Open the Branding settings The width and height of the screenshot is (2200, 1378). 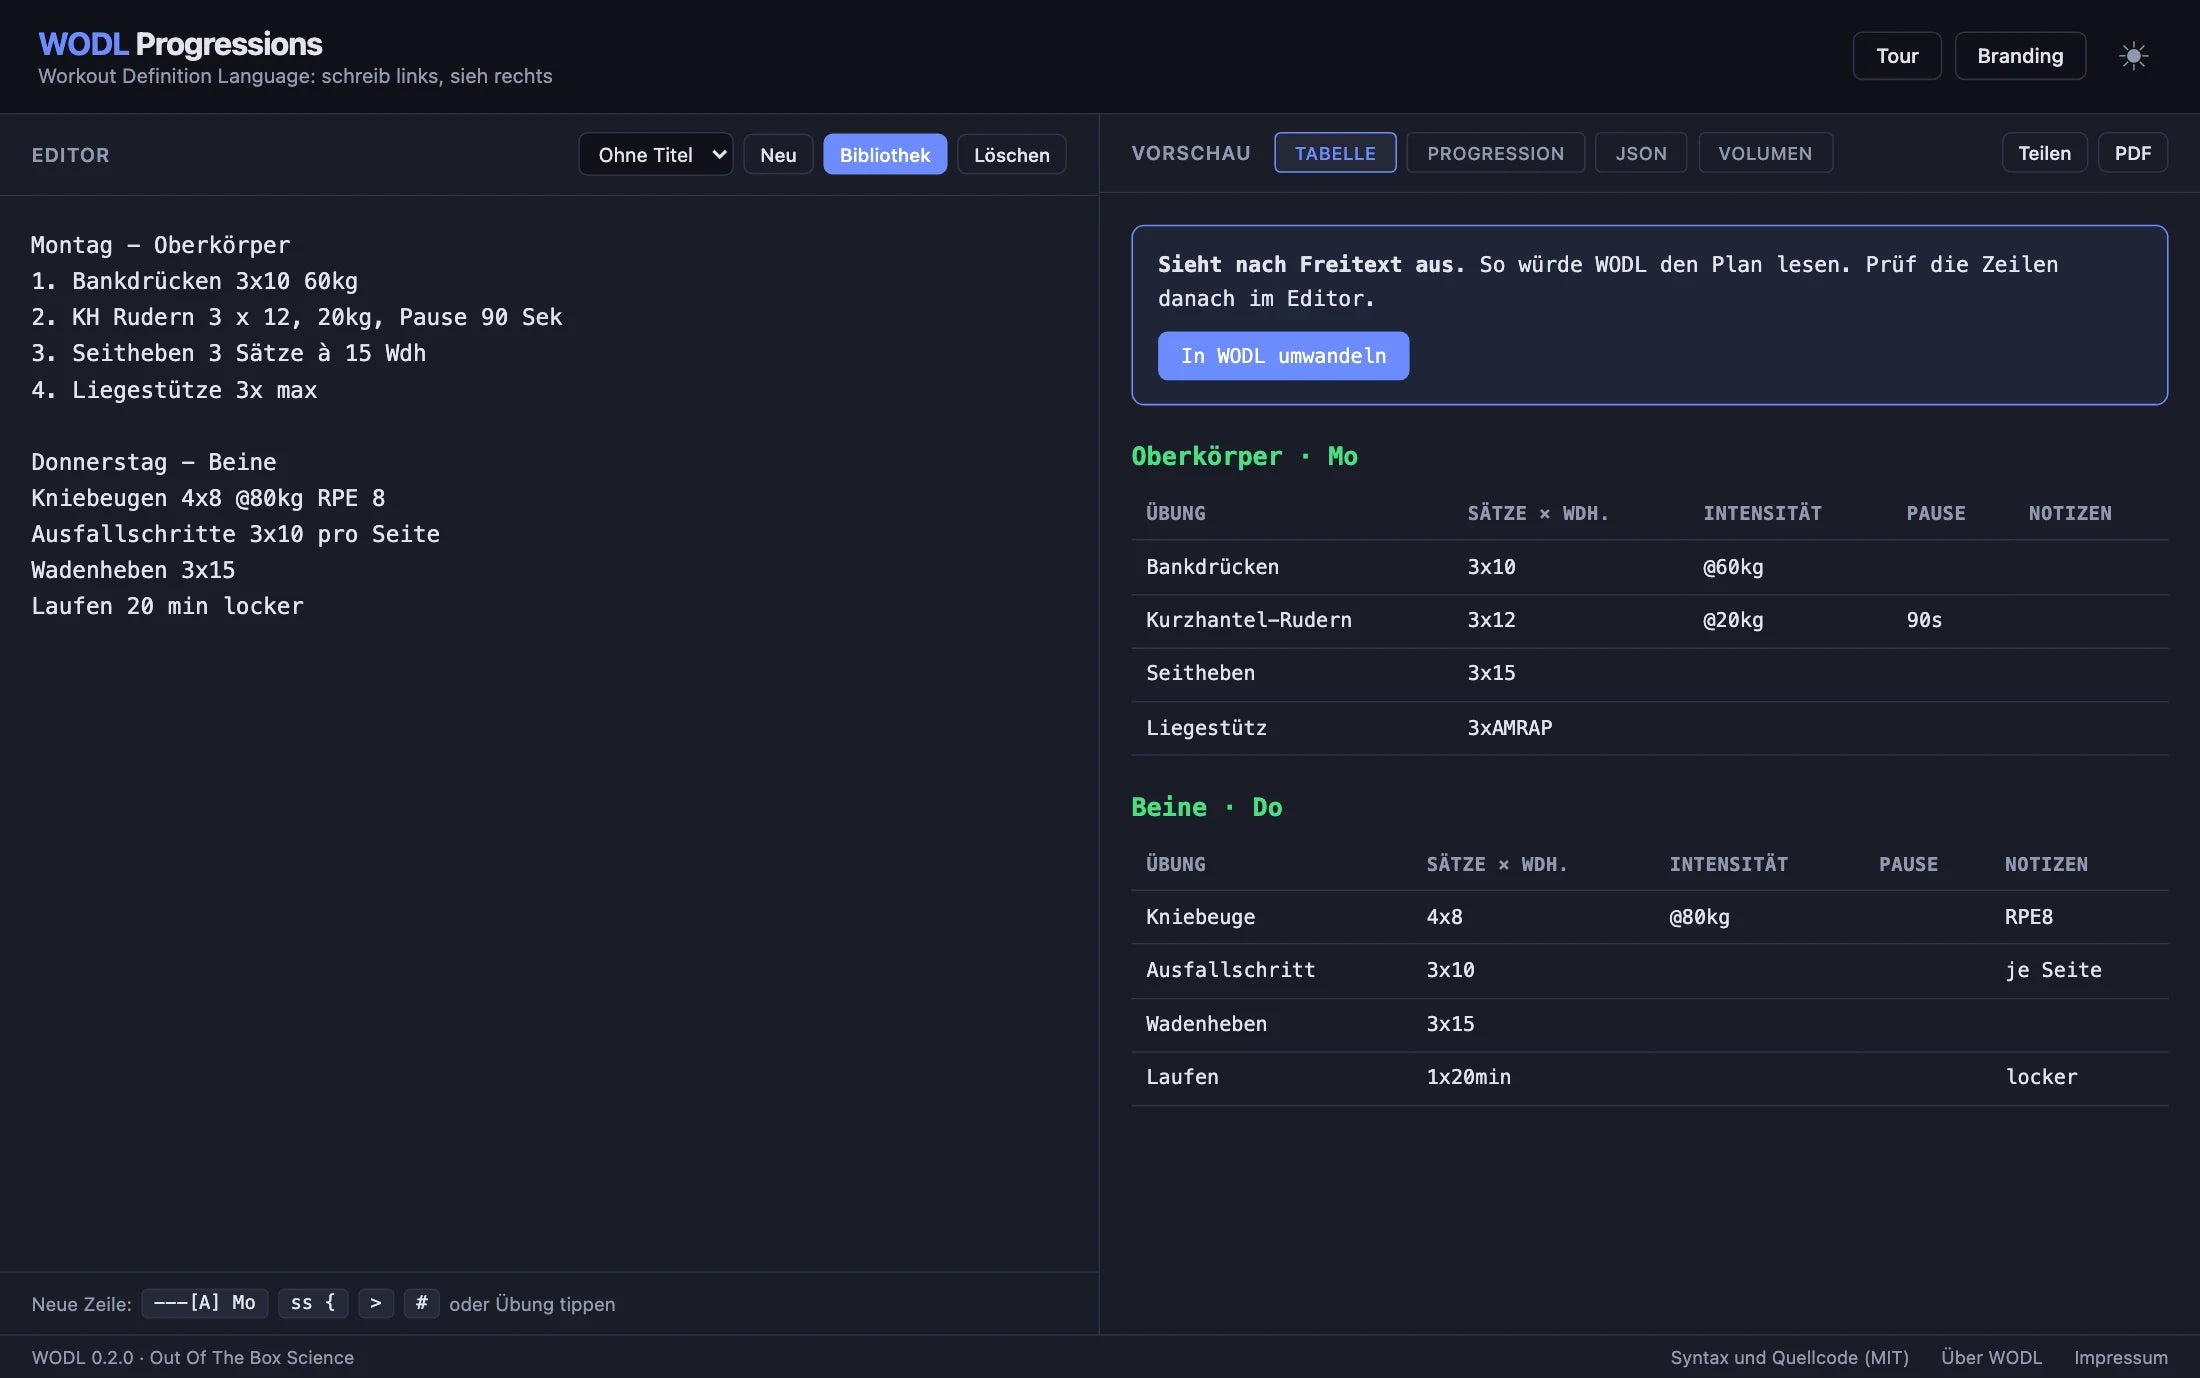[x=2020, y=56]
